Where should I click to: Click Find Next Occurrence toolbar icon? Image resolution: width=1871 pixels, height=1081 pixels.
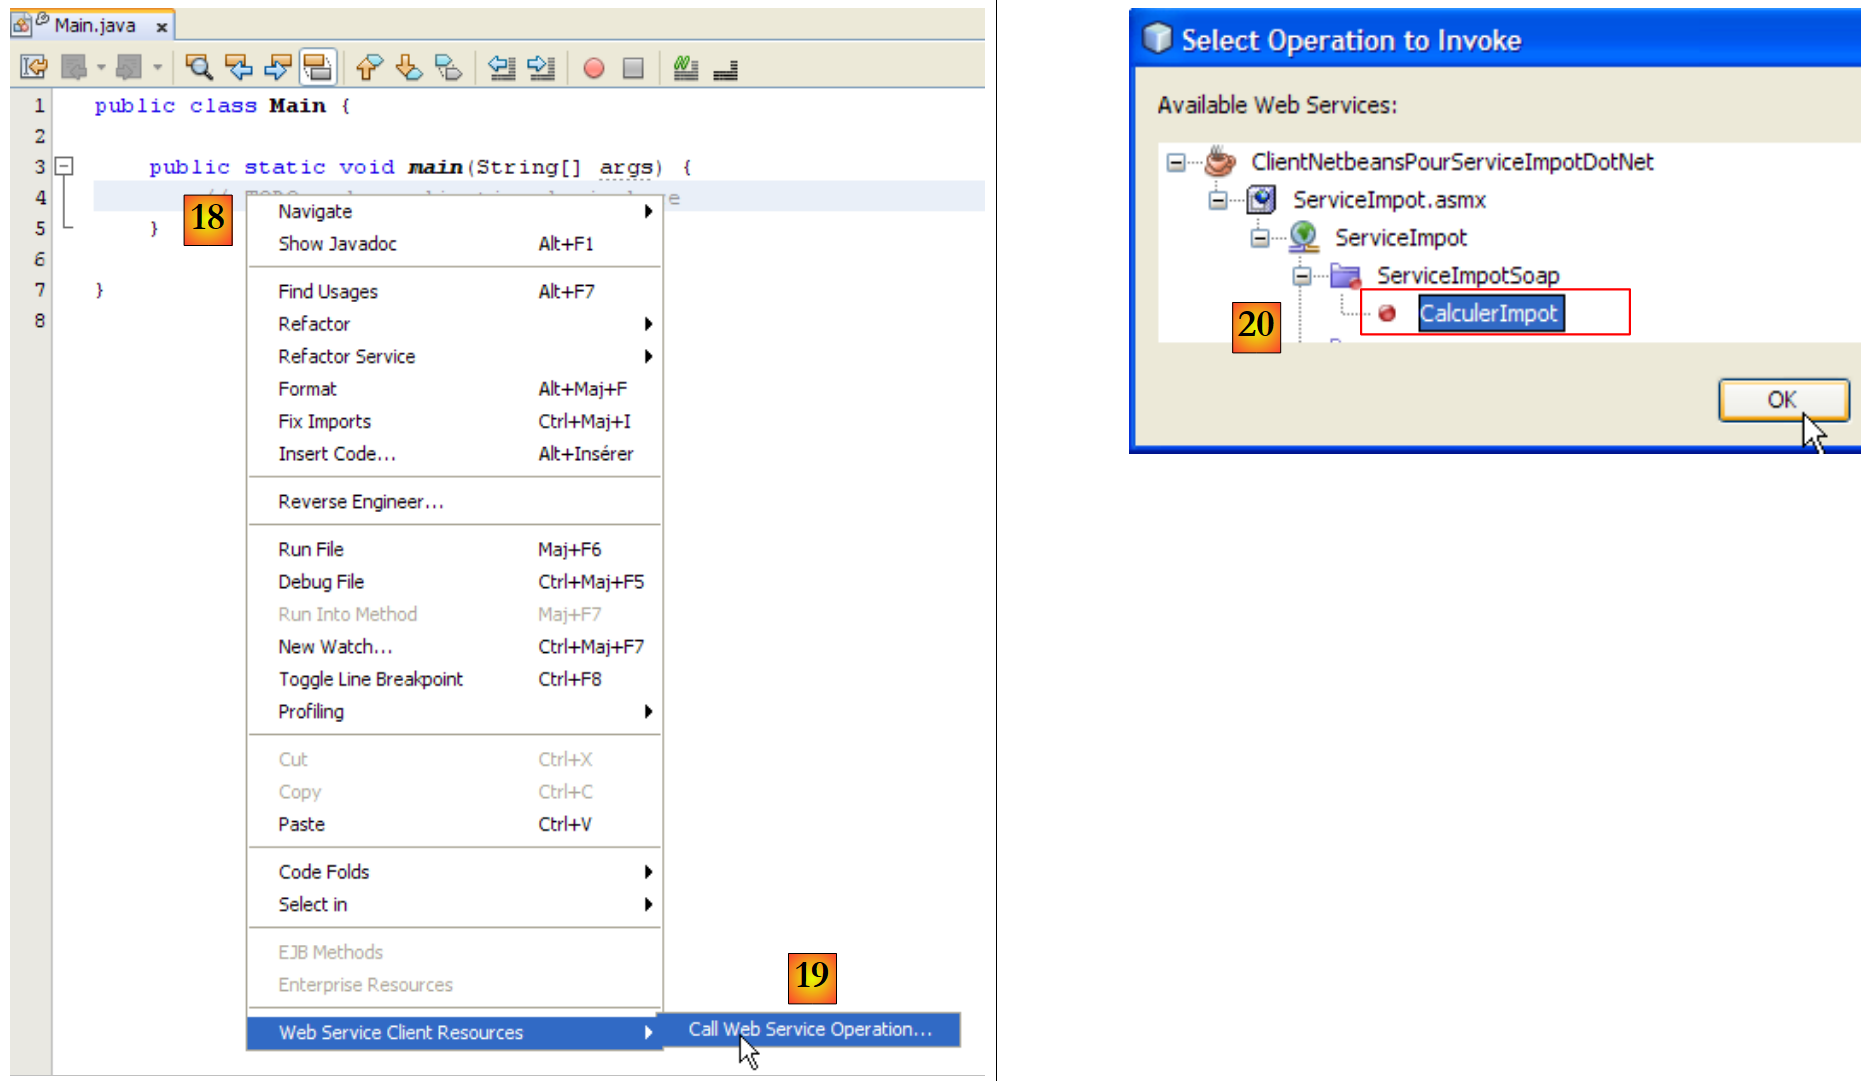277,68
